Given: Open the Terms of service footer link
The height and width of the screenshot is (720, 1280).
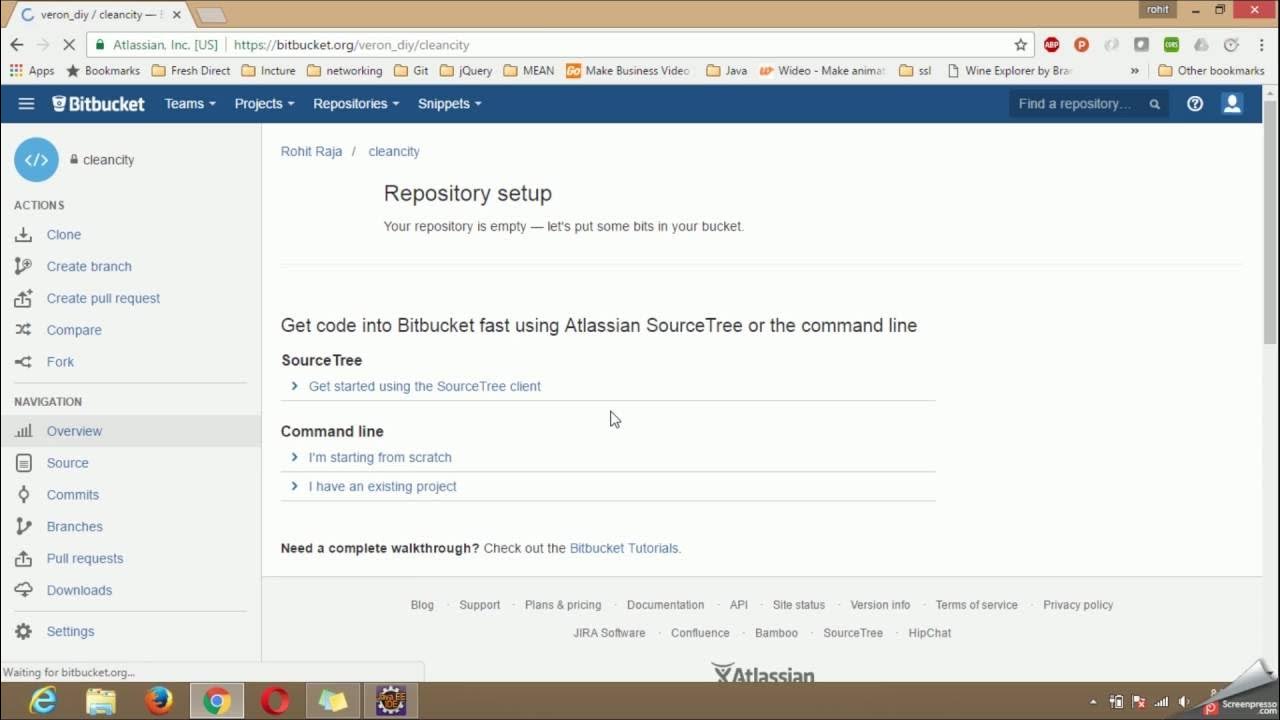Looking at the screenshot, I should click(976, 605).
